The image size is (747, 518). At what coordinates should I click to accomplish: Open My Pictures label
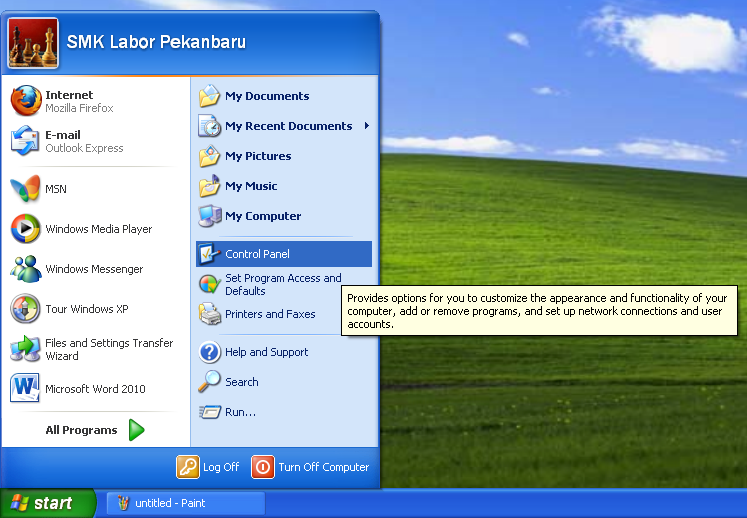click(x=258, y=156)
